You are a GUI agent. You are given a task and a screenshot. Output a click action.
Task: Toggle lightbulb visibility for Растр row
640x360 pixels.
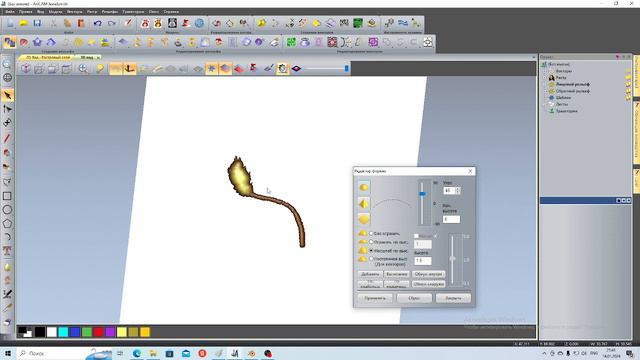coord(628,78)
